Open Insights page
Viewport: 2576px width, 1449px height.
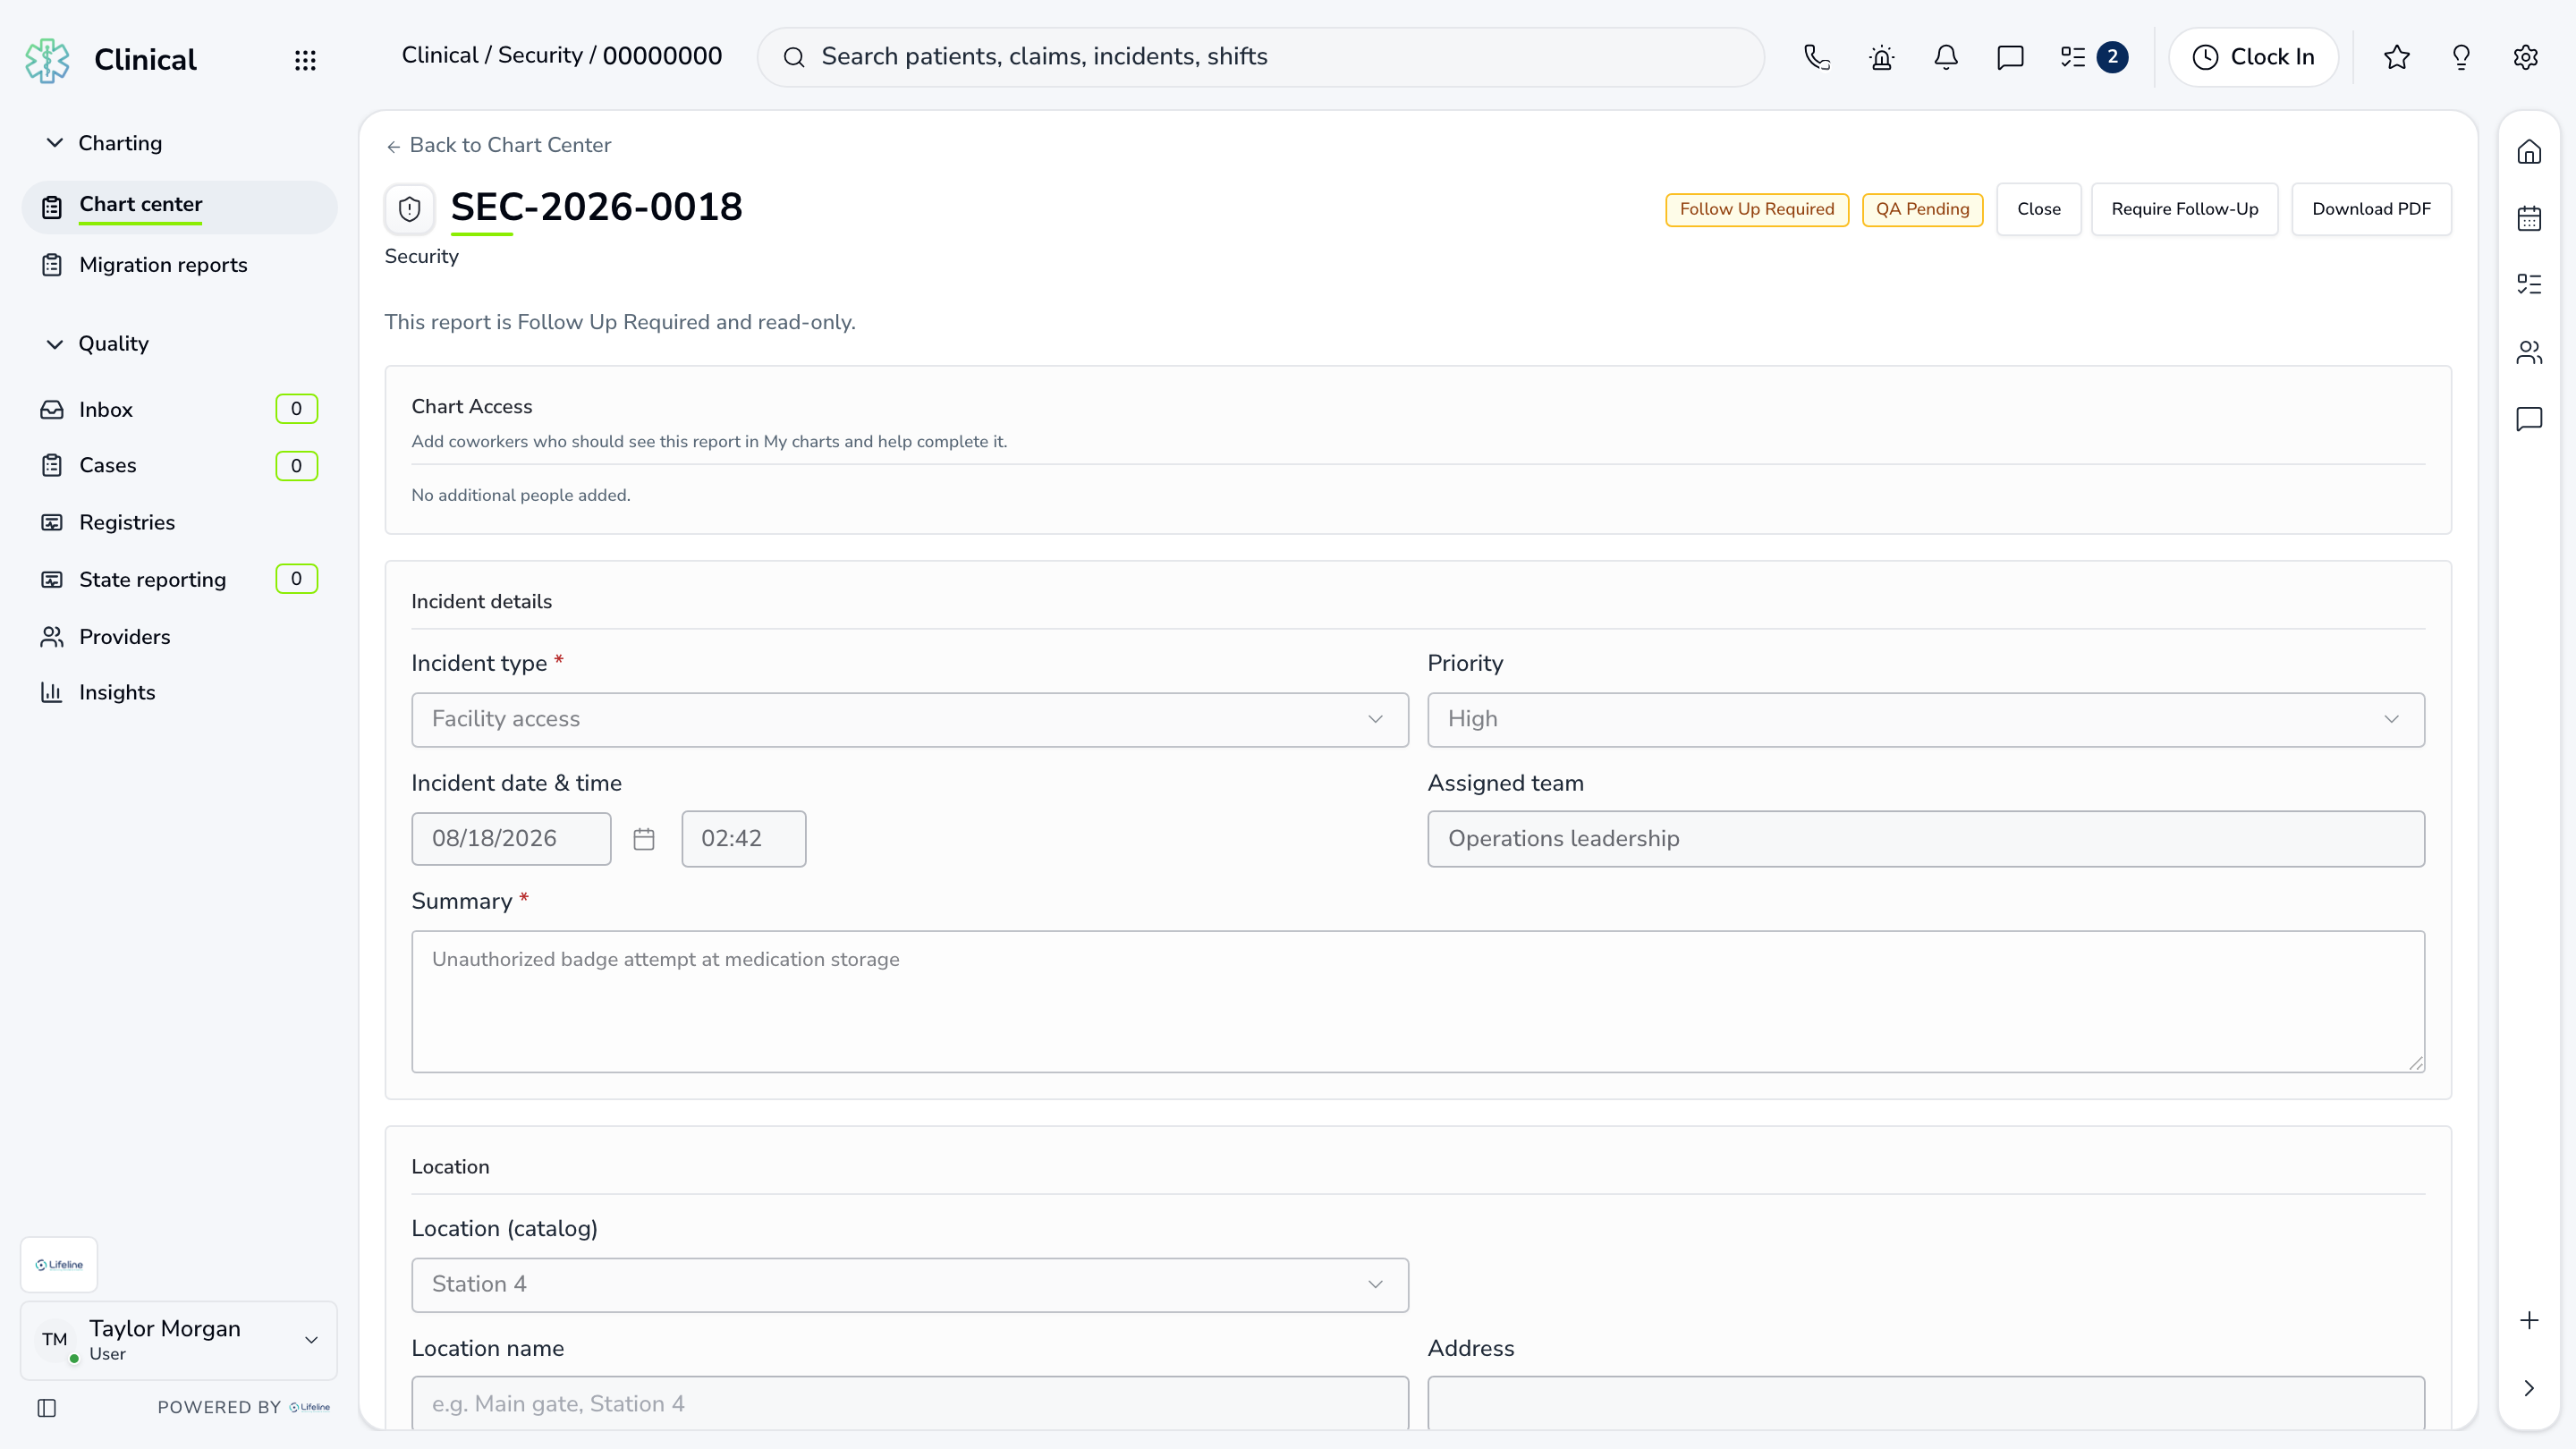(179, 692)
